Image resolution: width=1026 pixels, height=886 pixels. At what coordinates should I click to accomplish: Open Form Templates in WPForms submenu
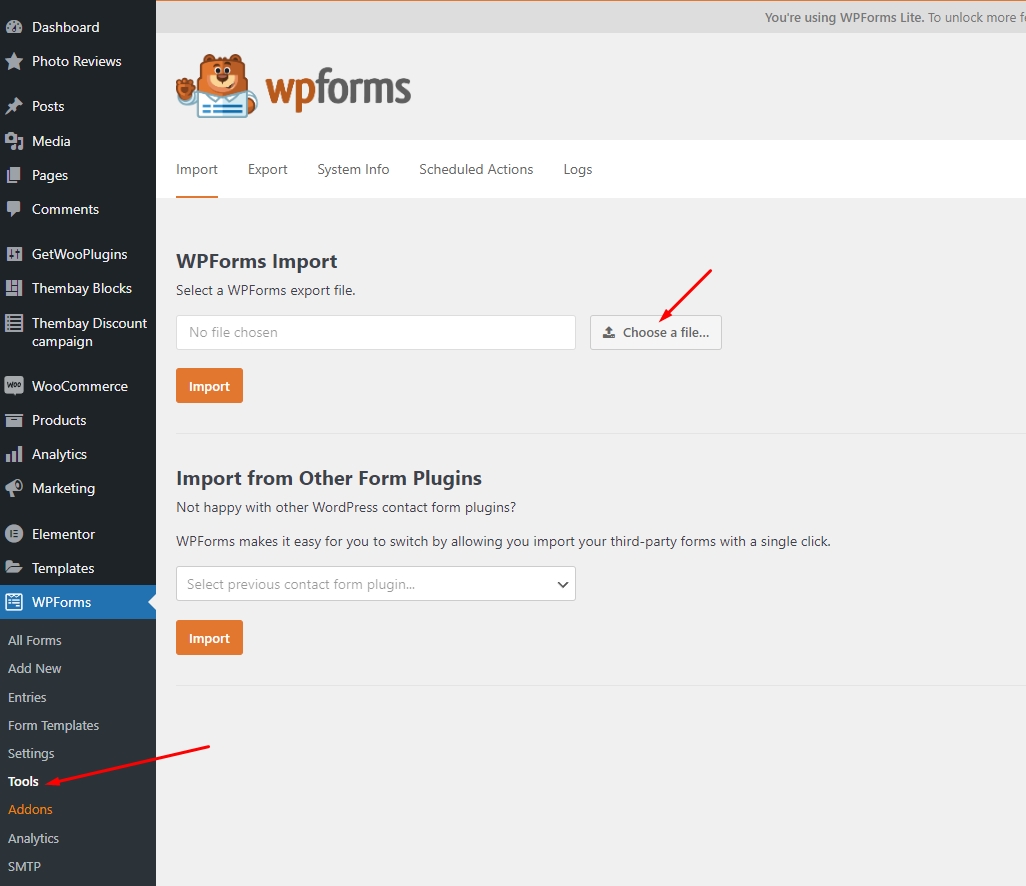point(53,725)
